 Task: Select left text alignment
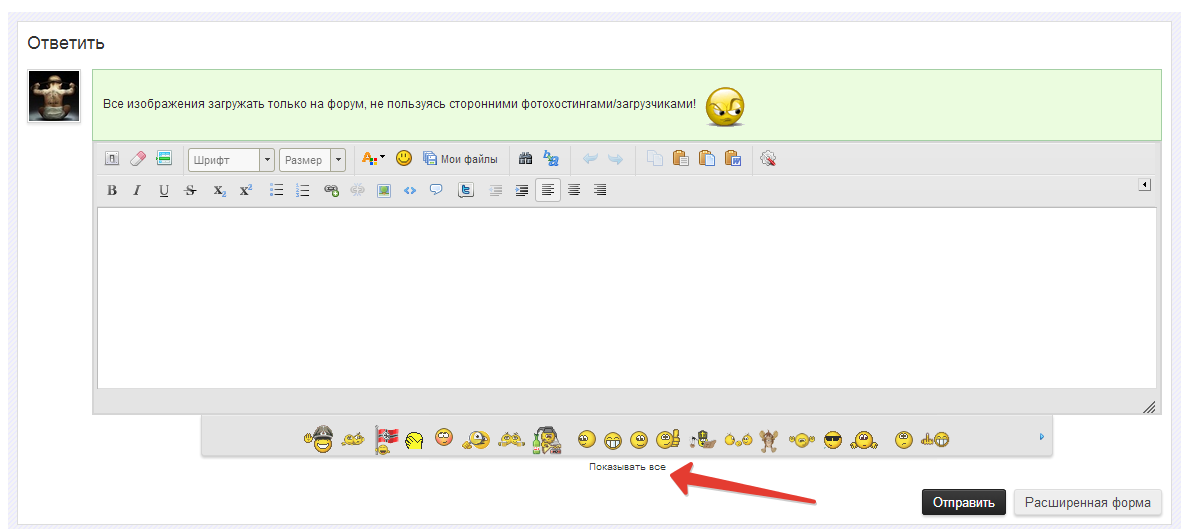click(548, 190)
